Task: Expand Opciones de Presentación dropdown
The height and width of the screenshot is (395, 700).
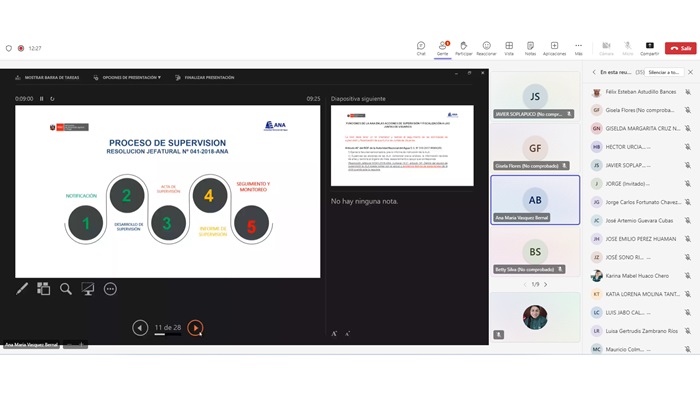Action: (127, 78)
